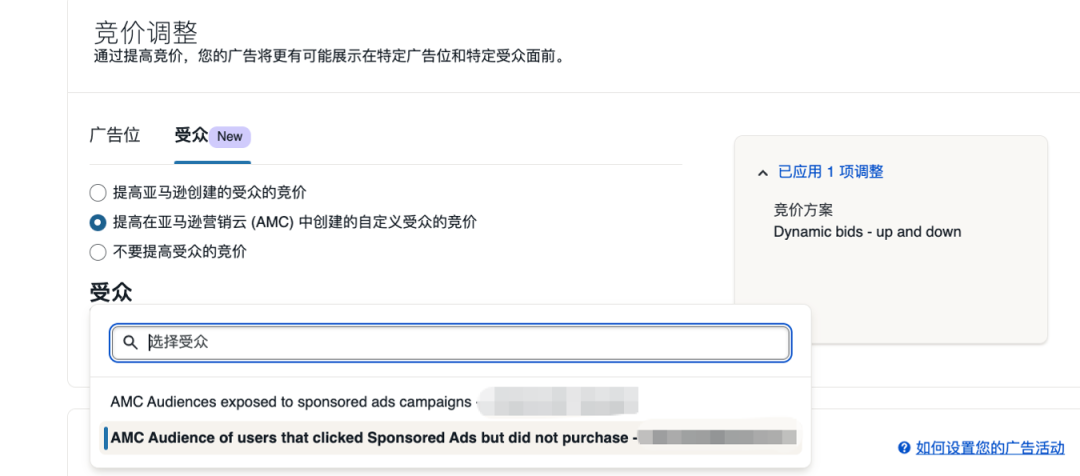Click the question mark help icon
Screen dimensions: 1080x476
tap(904, 448)
